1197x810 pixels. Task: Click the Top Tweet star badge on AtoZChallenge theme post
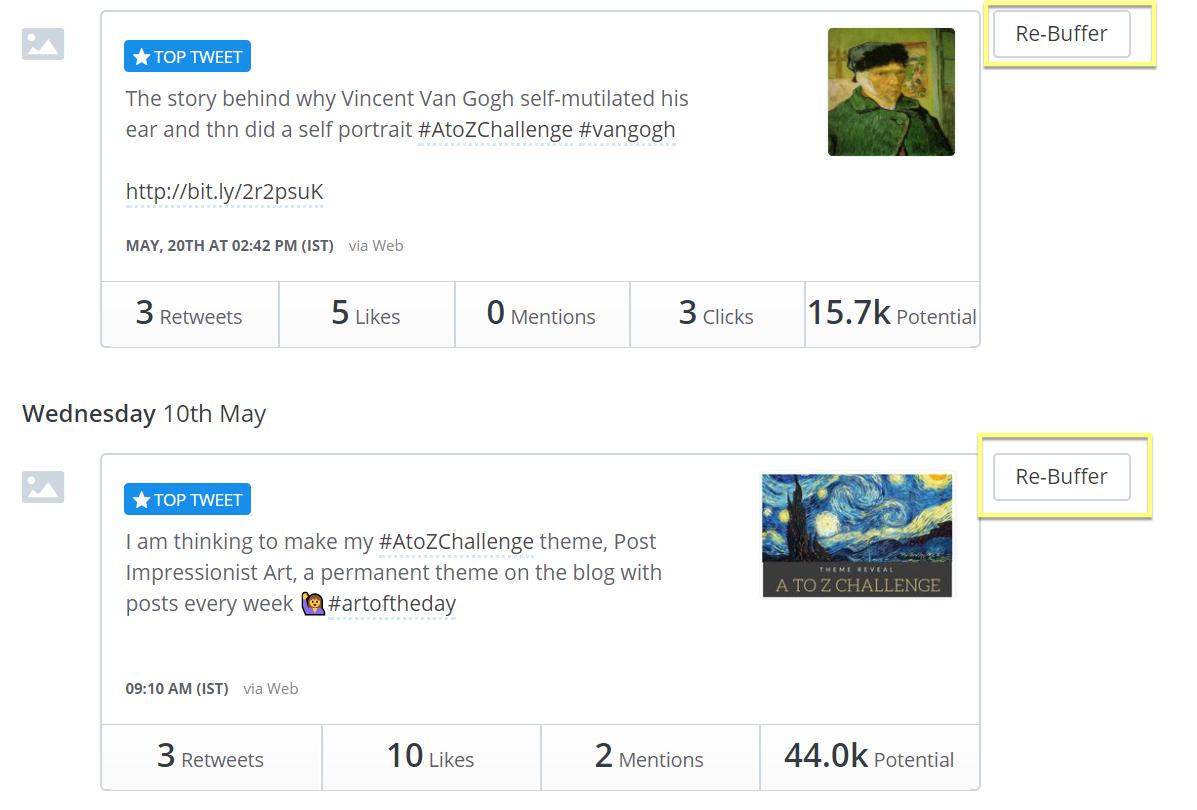[x=187, y=499]
